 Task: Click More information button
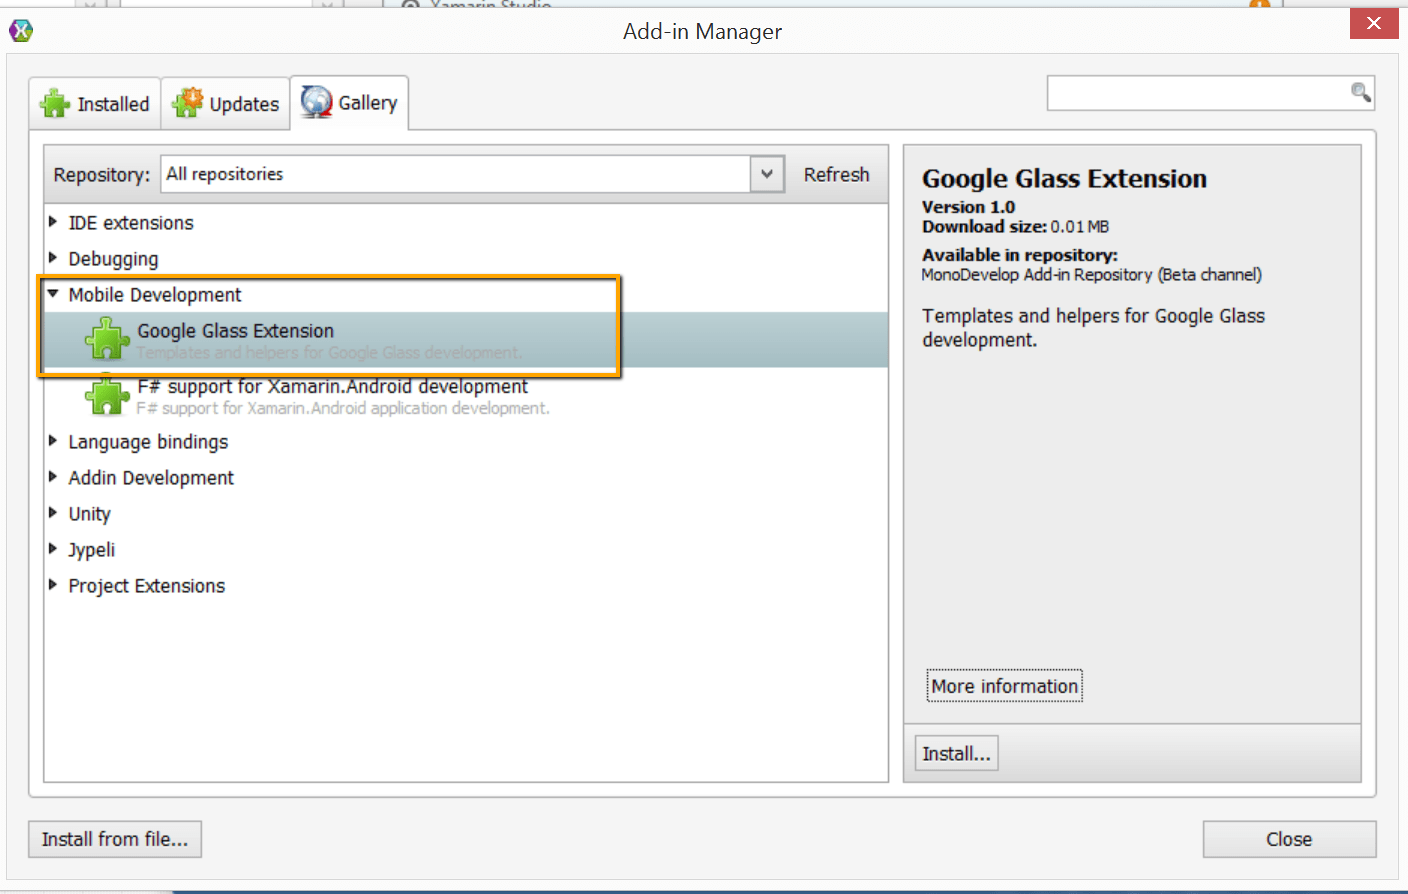point(1005,686)
